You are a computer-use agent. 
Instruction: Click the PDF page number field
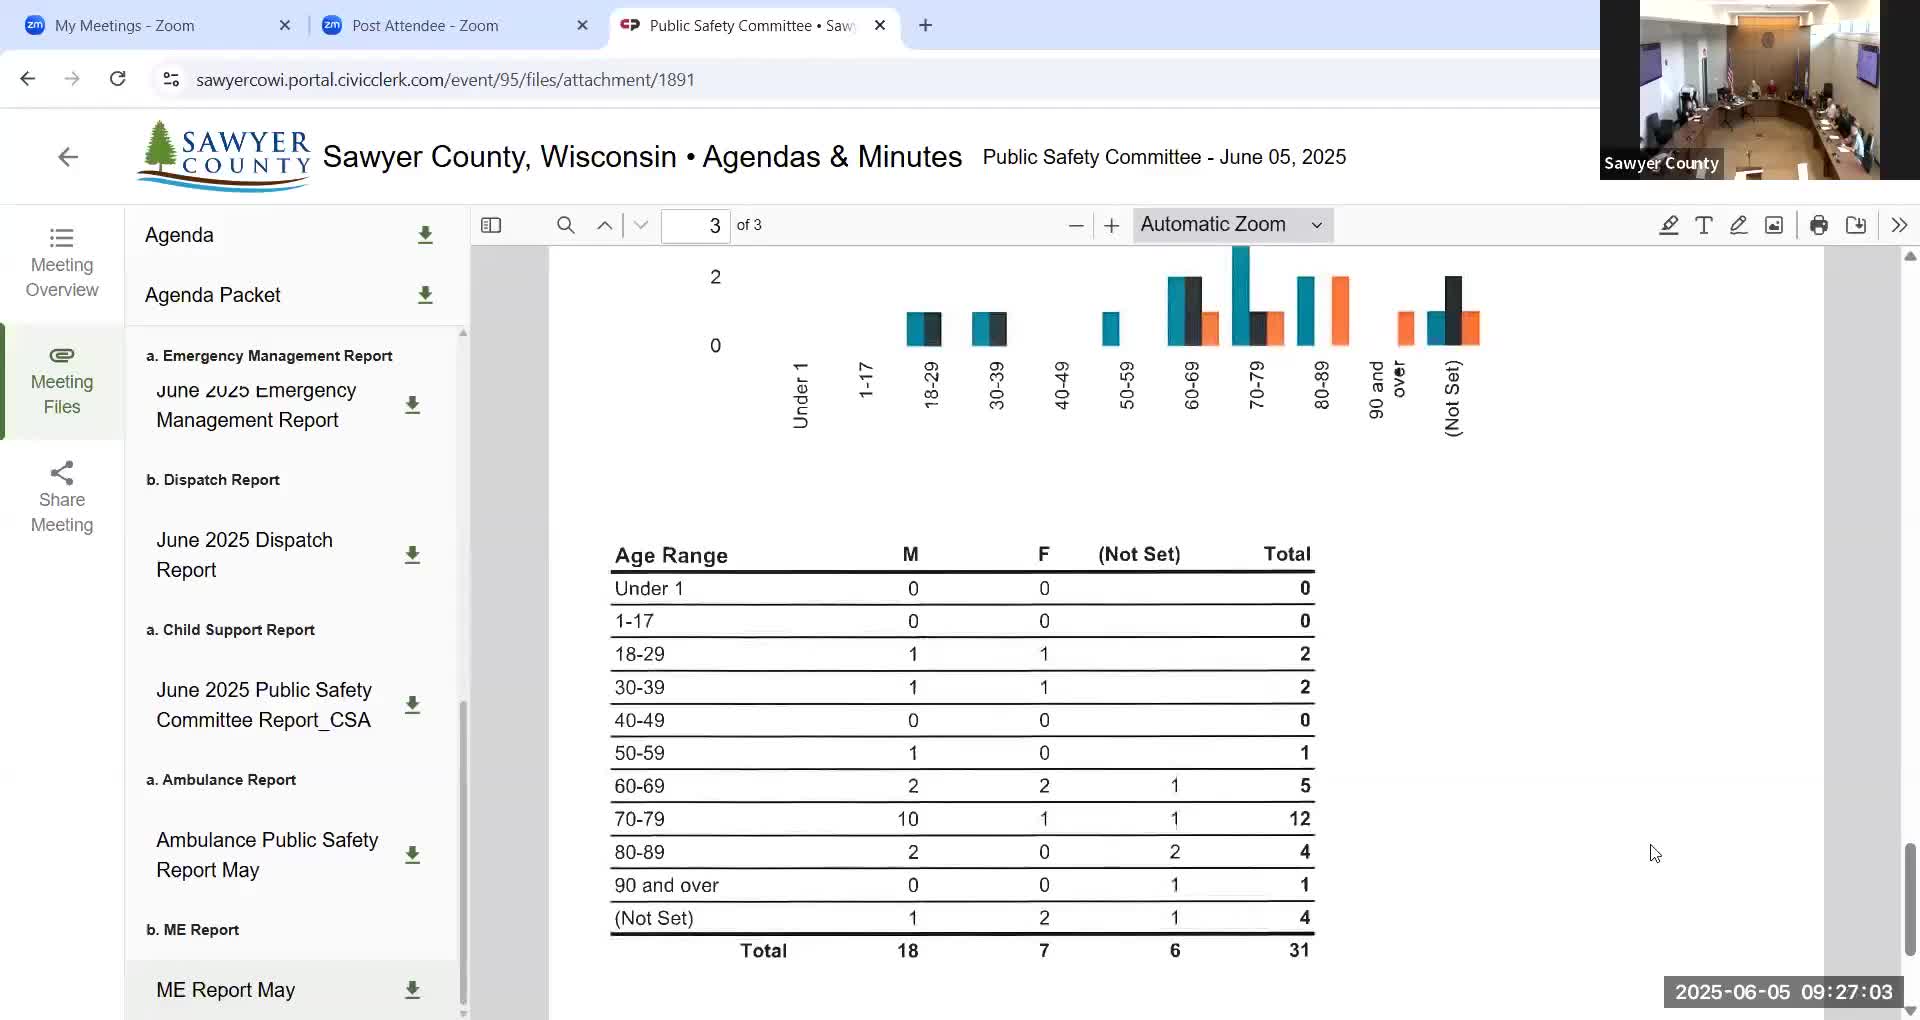(x=696, y=225)
